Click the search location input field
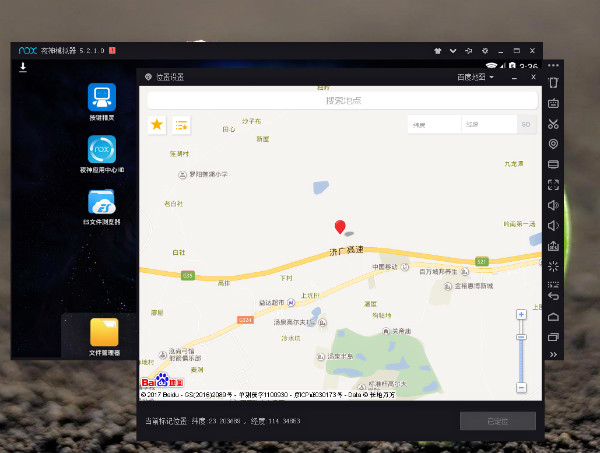Image resolution: width=600 pixels, height=453 pixels. 343,100
